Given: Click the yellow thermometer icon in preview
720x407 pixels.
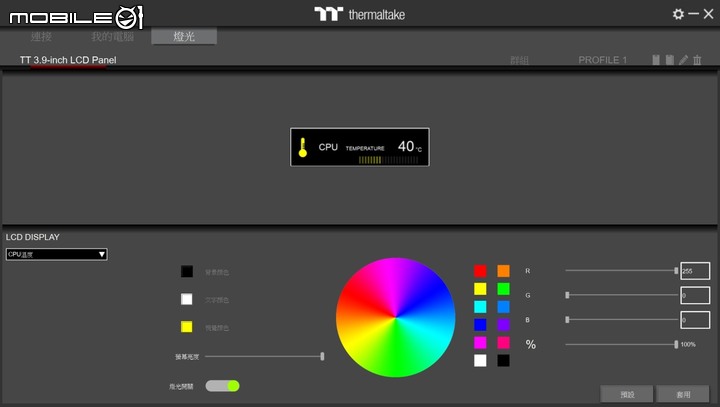Looking at the screenshot, I should [x=303, y=147].
